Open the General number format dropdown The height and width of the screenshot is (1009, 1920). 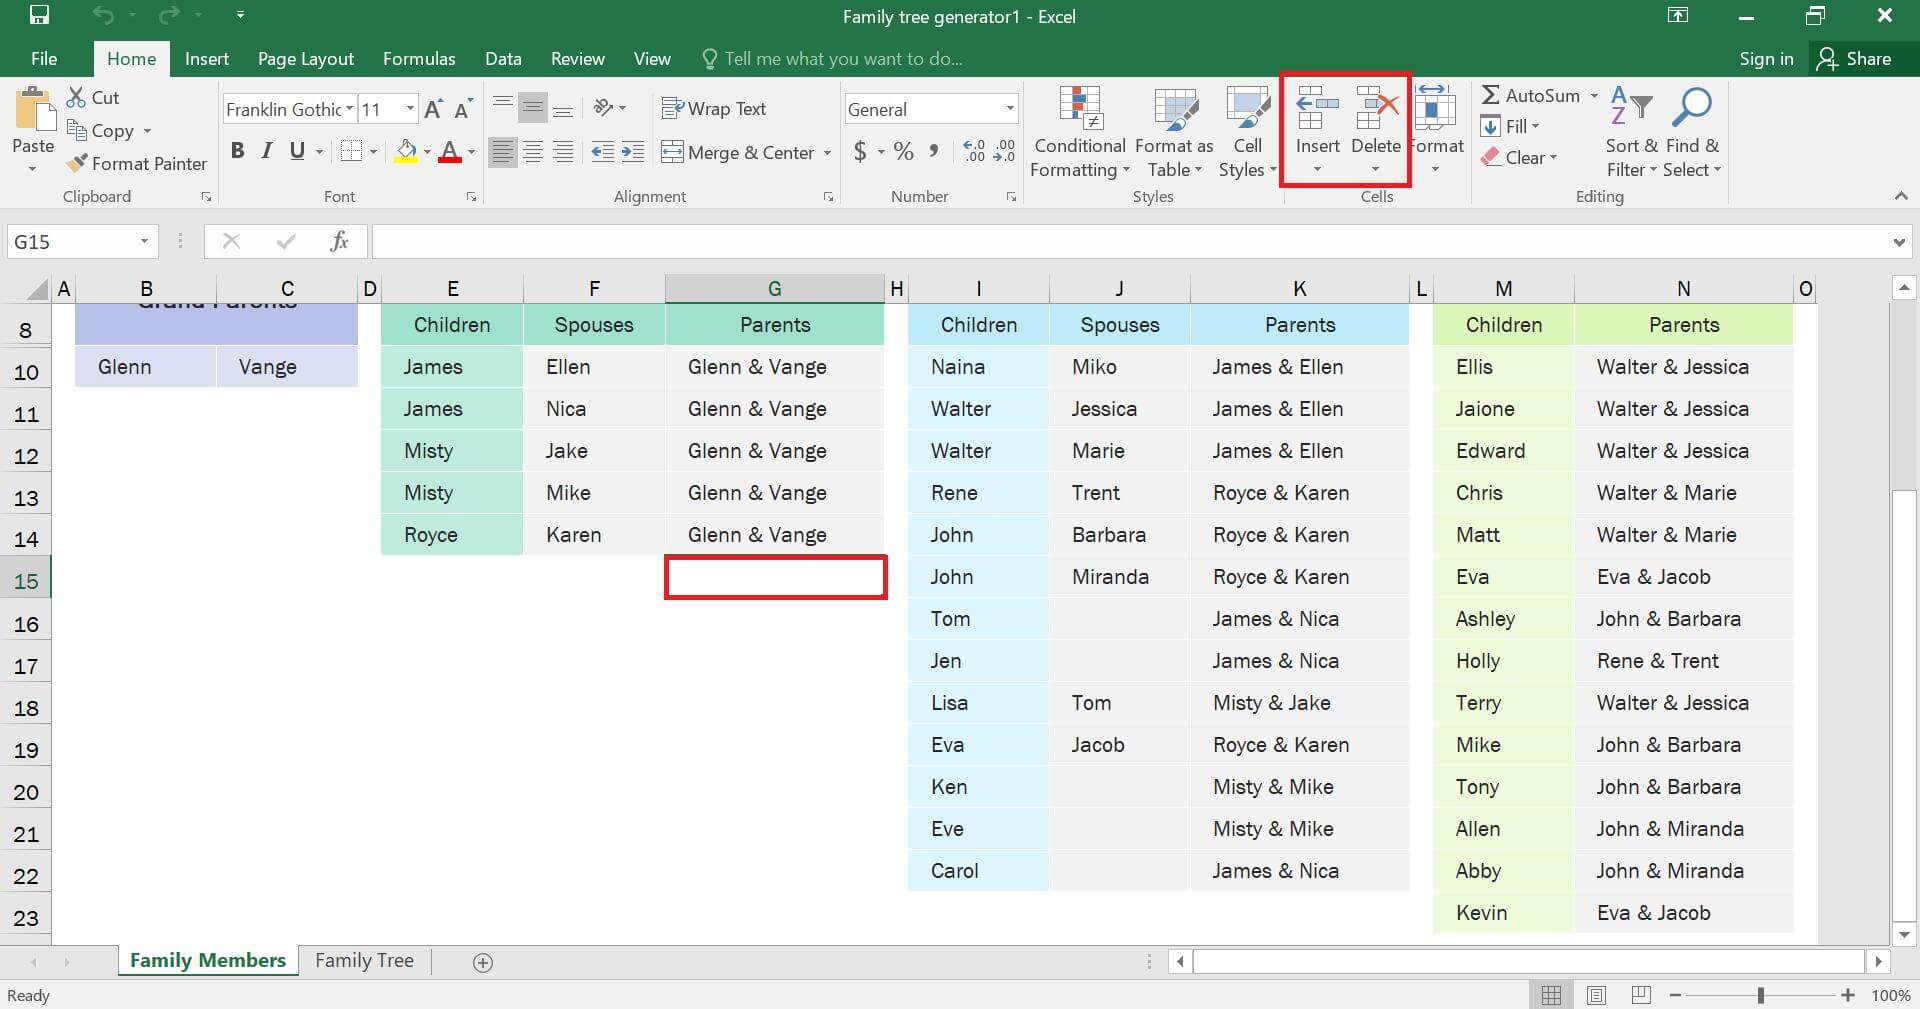pos(1008,108)
